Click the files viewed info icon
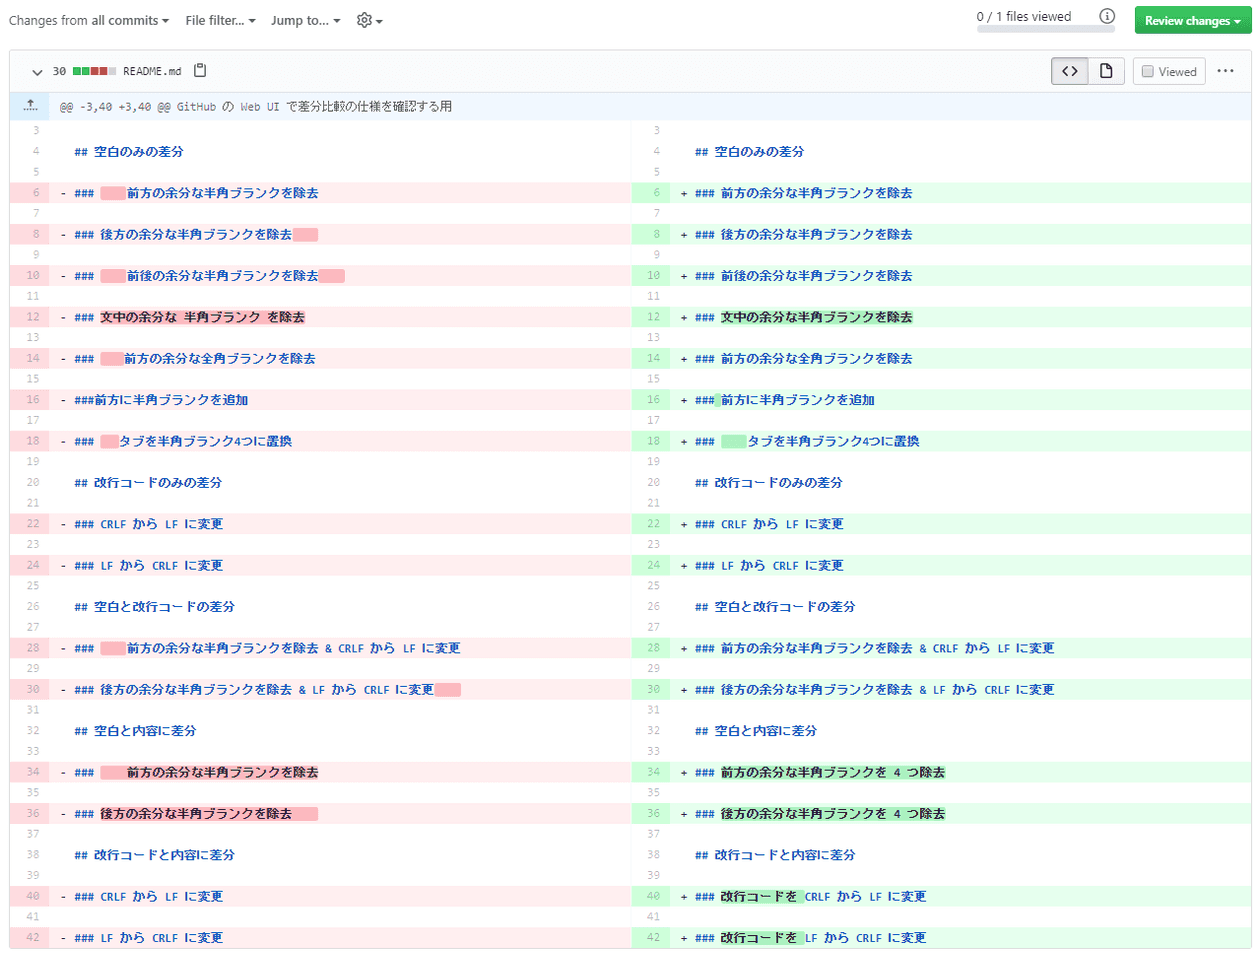Viewport: 1260px width, 958px height. coord(1107,17)
